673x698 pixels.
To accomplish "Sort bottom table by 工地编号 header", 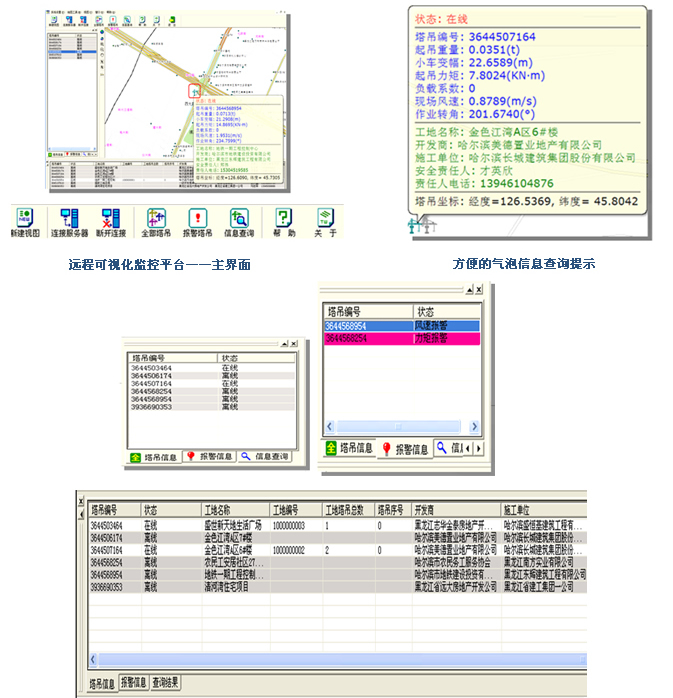I will [x=296, y=510].
